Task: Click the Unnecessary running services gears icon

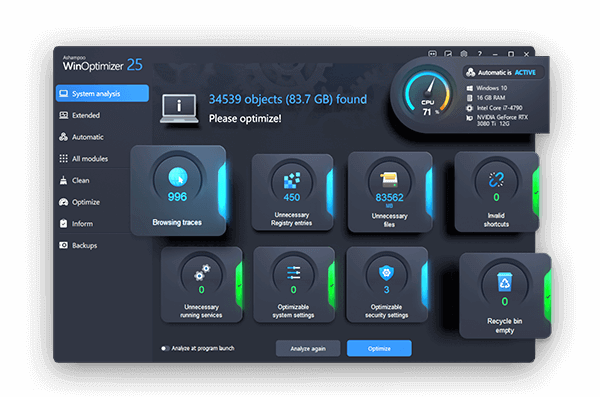Action: [x=202, y=272]
